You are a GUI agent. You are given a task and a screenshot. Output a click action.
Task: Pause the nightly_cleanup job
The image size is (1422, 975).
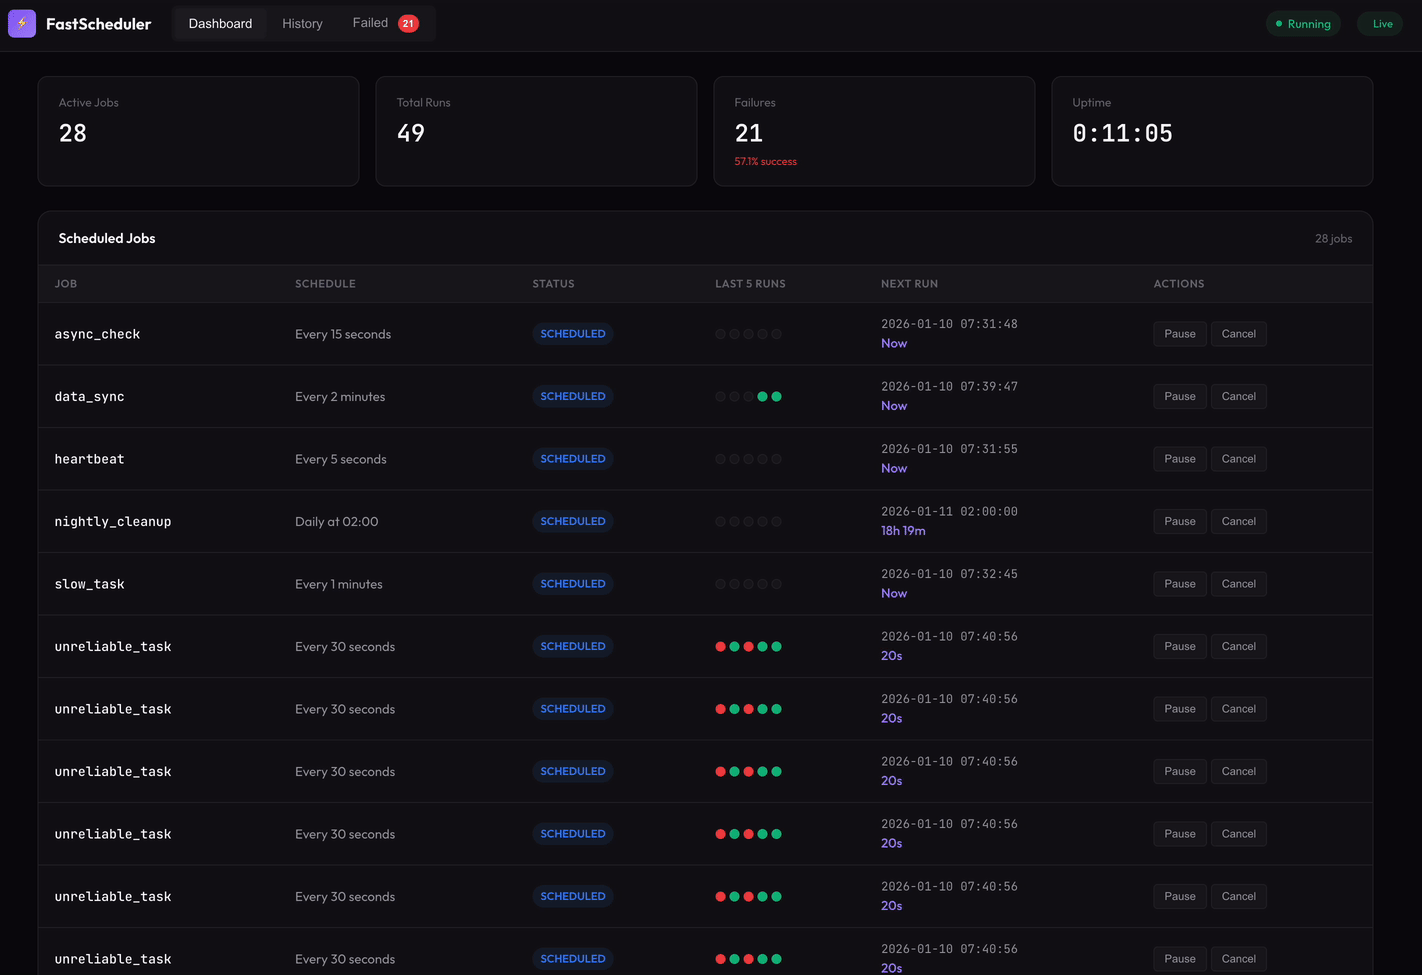[1180, 521]
